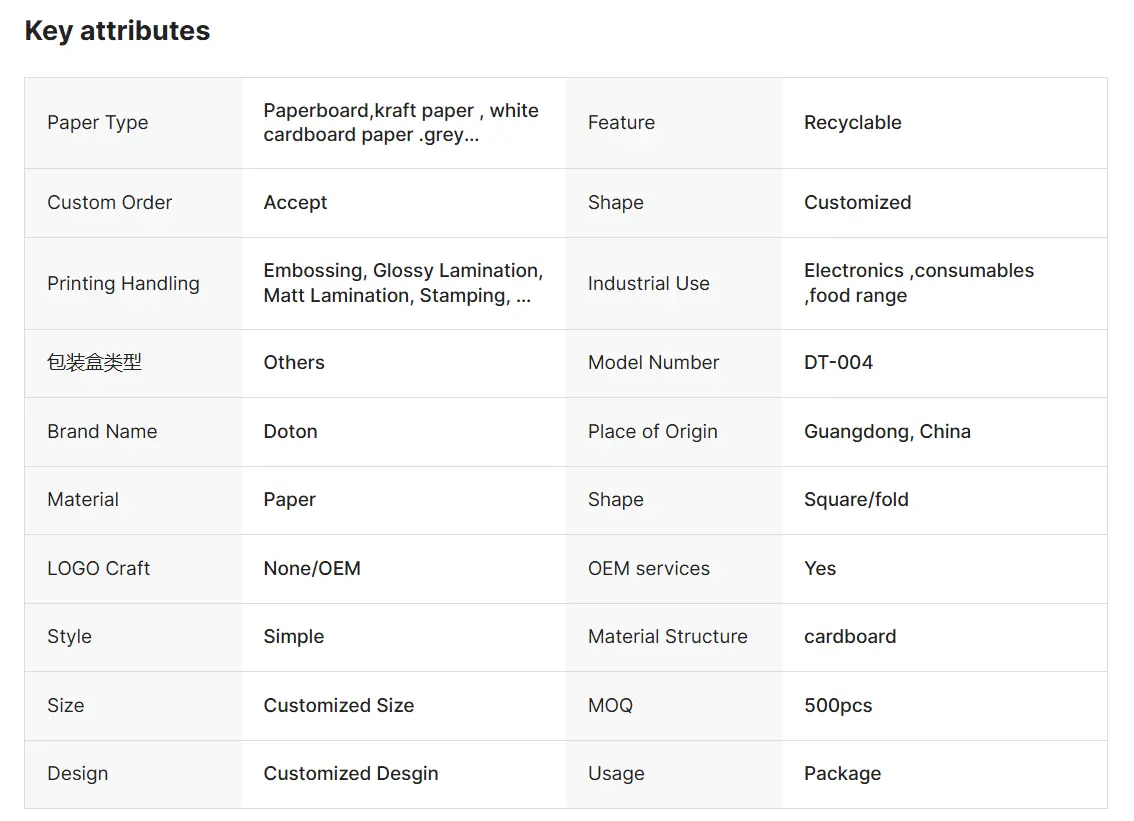Click the Package usage value

pos(843,773)
